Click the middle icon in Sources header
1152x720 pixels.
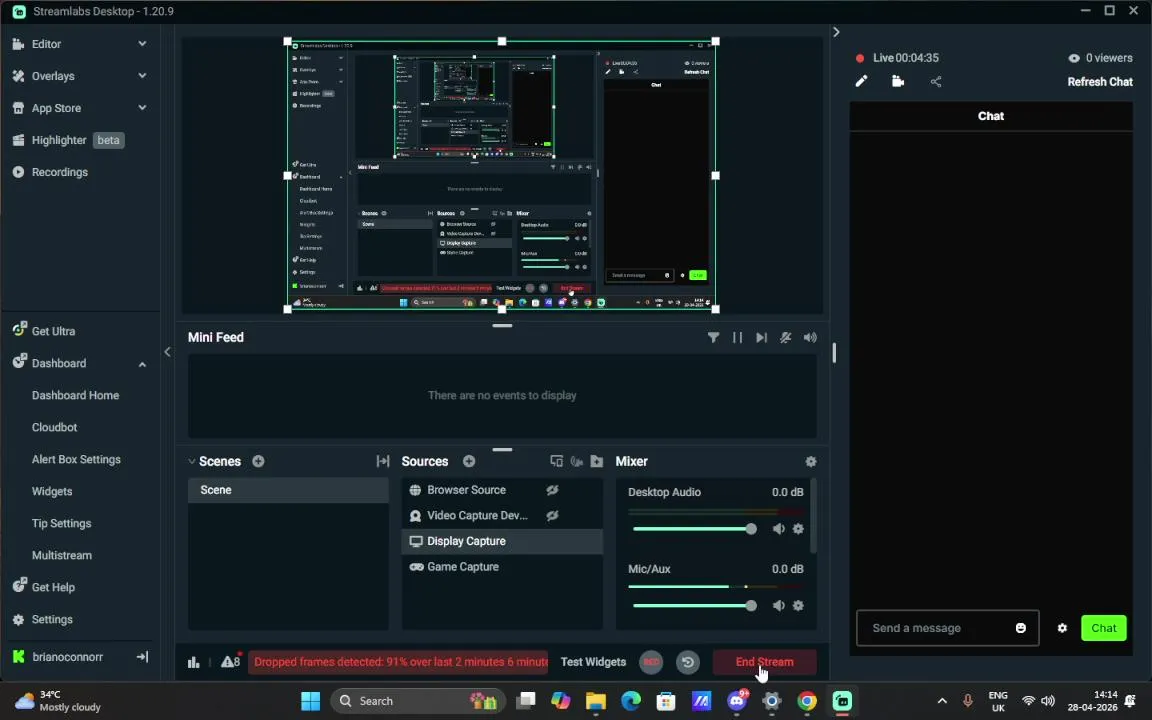pyautogui.click(x=577, y=461)
